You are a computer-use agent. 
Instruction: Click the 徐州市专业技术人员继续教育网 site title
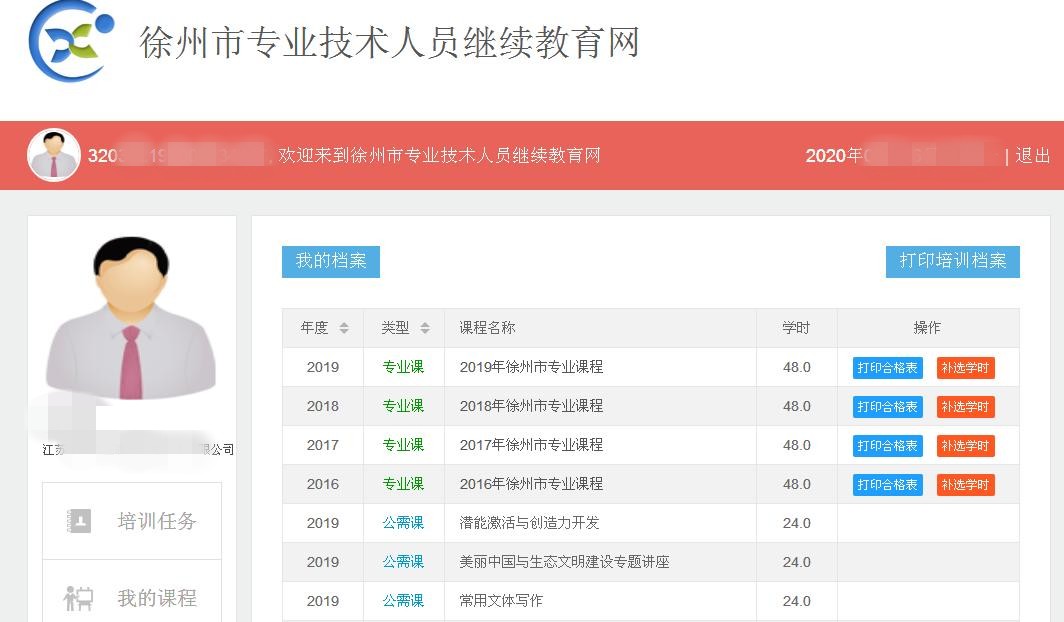point(389,43)
